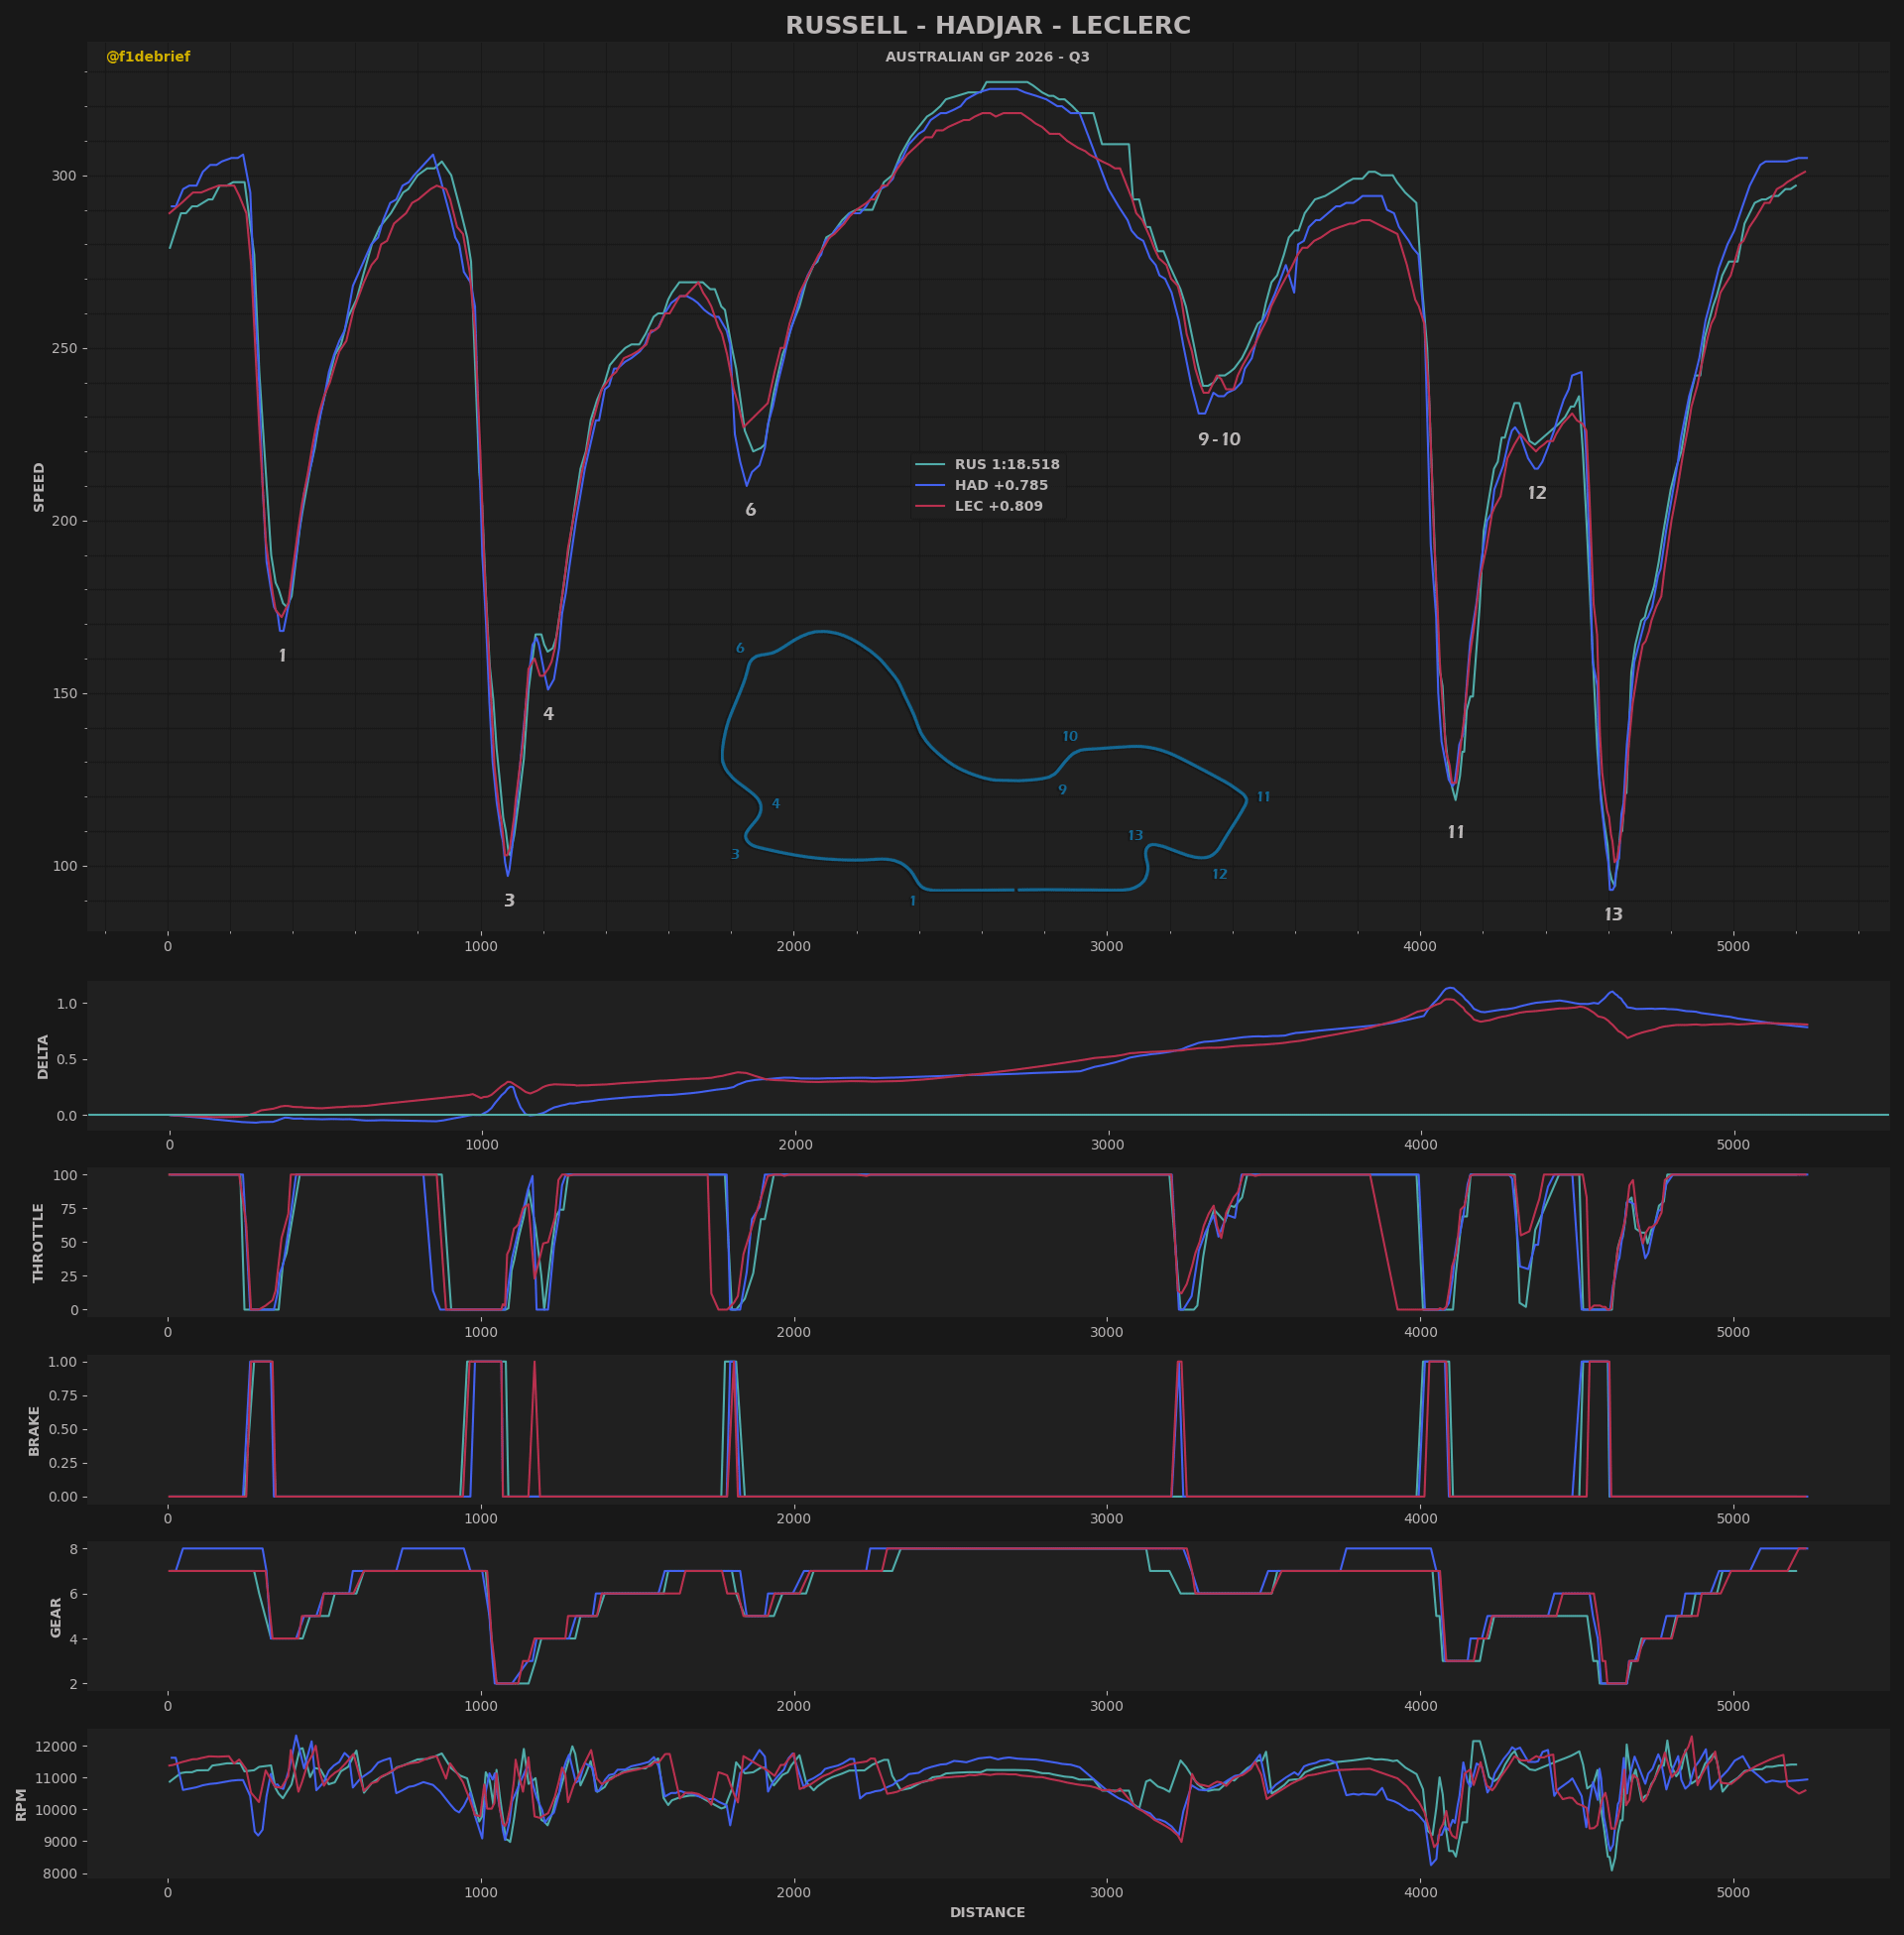Click the AUSTRALIAN GP 2026 - Q3 subtitle

point(987,57)
